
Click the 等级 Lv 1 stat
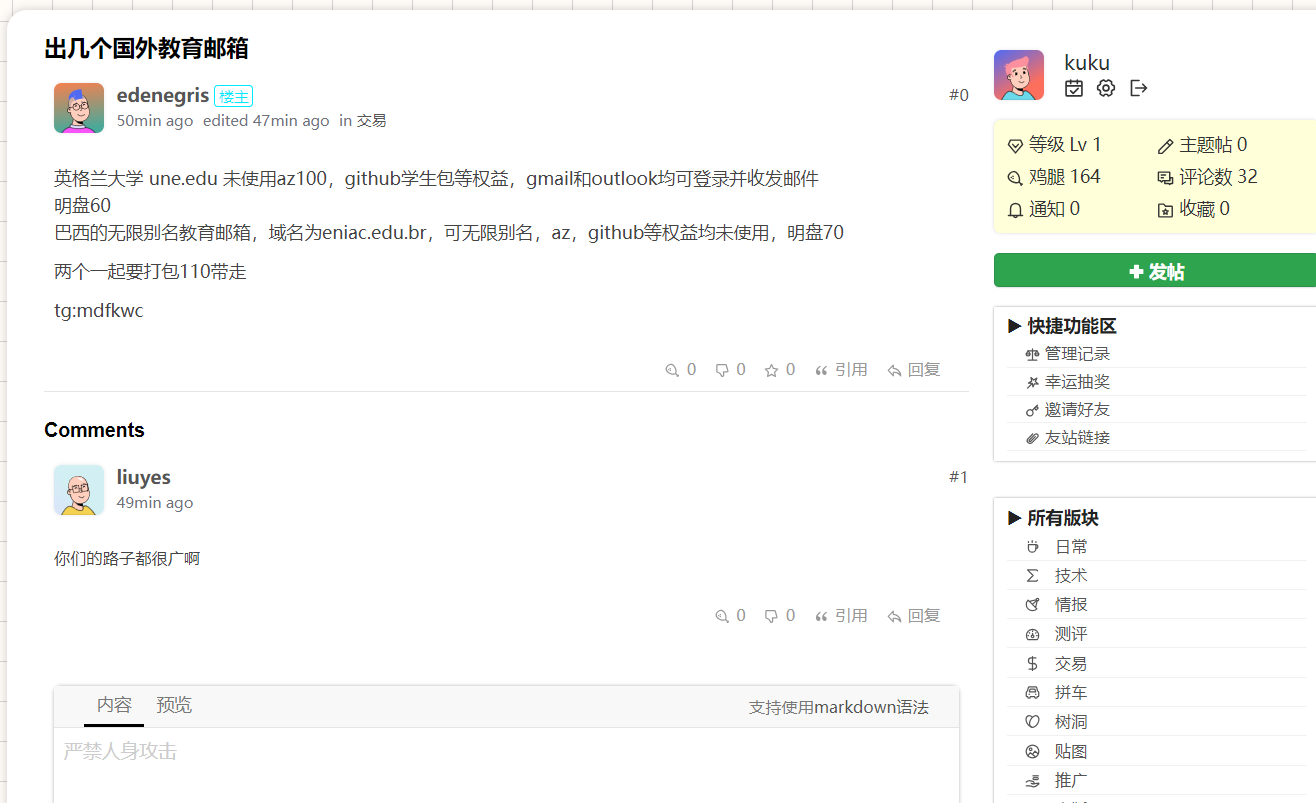(x=1055, y=145)
